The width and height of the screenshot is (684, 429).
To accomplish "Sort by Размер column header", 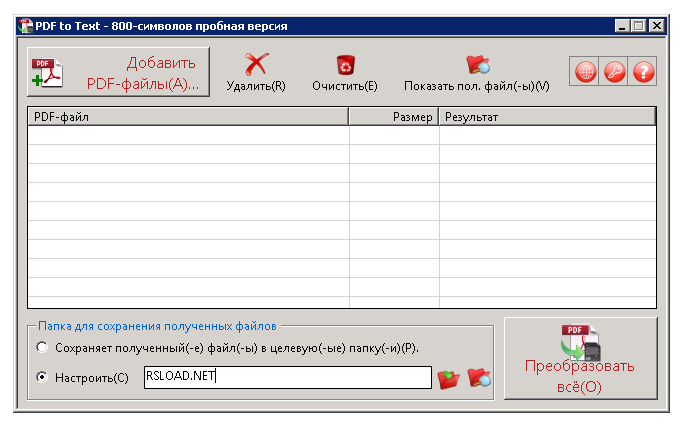I will click(x=393, y=117).
